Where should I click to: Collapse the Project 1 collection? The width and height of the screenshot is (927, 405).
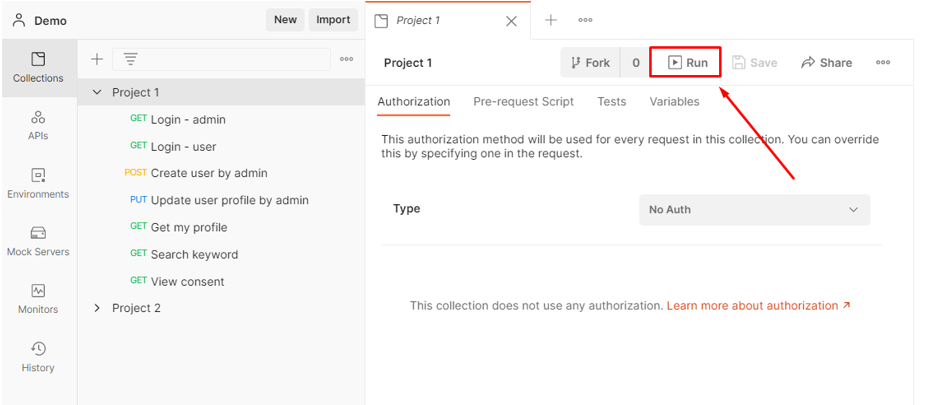pos(97,92)
